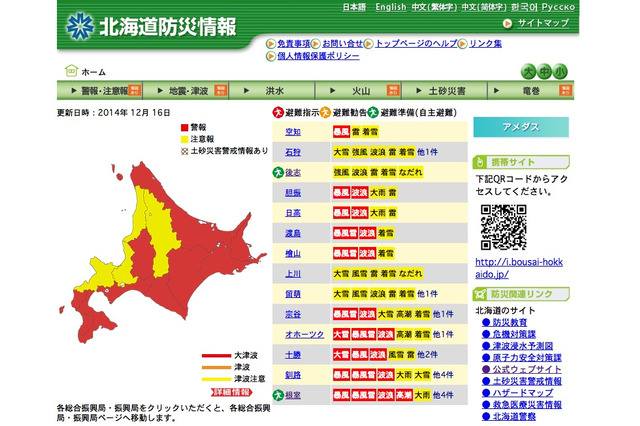
Task: Click the red 警報 legend swatch
Action: (184, 127)
